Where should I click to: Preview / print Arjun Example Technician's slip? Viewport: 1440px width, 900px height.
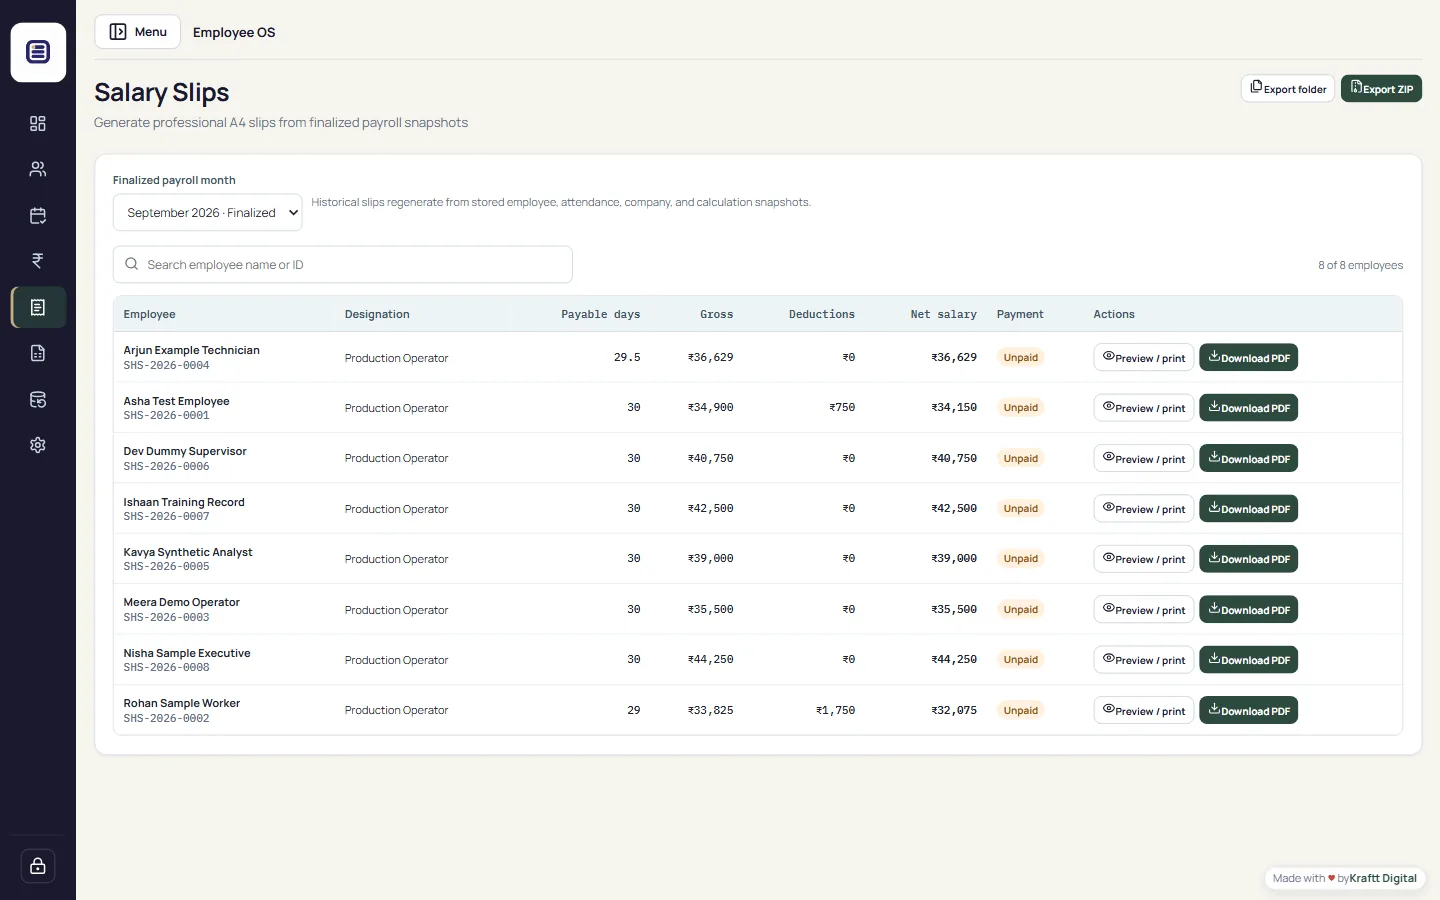pyautogui.click(x=1144, y=358)
